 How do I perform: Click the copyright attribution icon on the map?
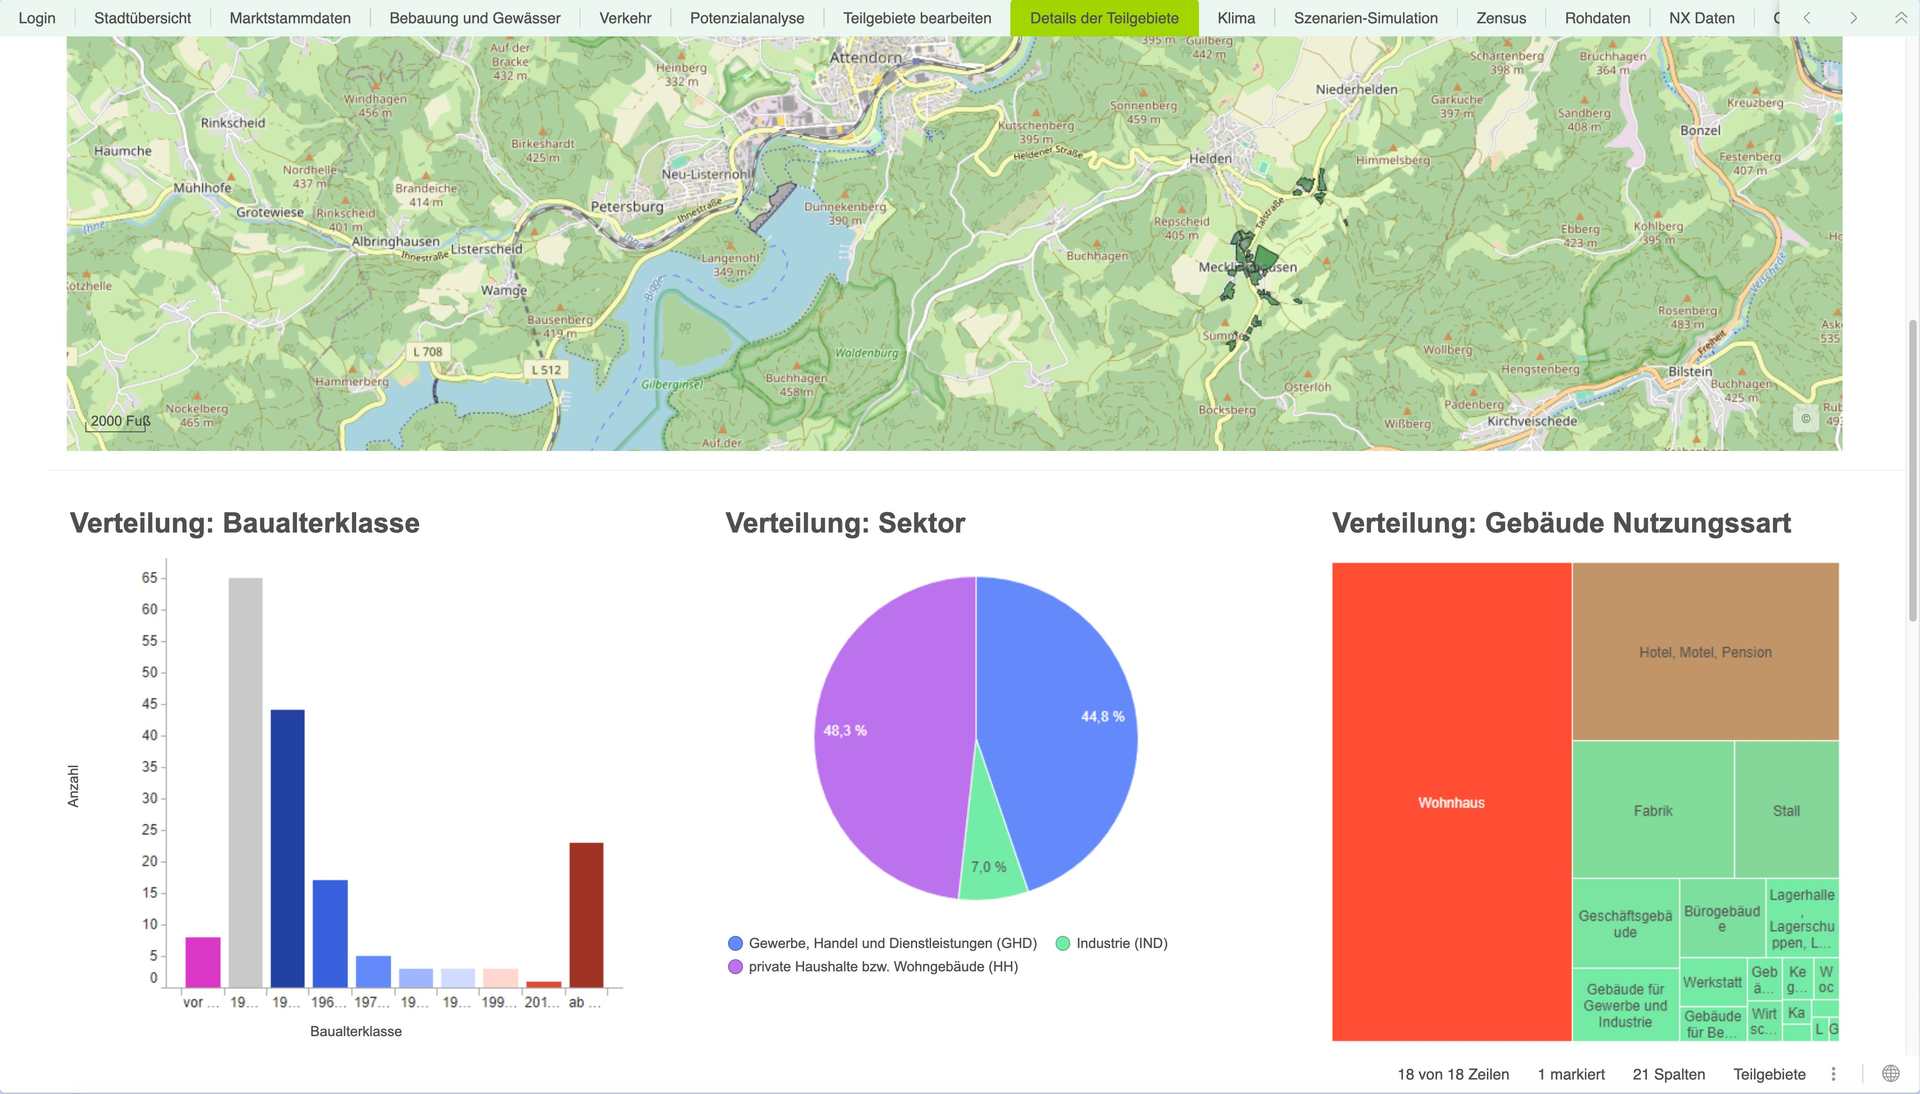(1805, 419)
